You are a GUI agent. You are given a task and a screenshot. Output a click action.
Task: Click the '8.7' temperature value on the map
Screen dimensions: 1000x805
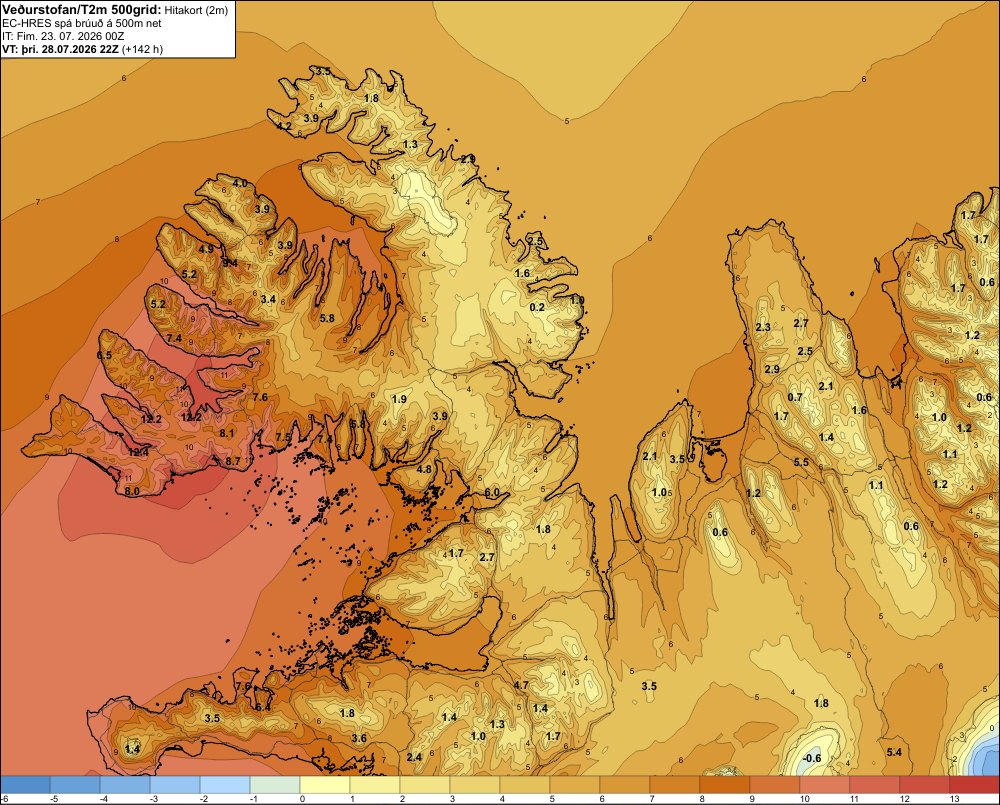click(233, 461)
